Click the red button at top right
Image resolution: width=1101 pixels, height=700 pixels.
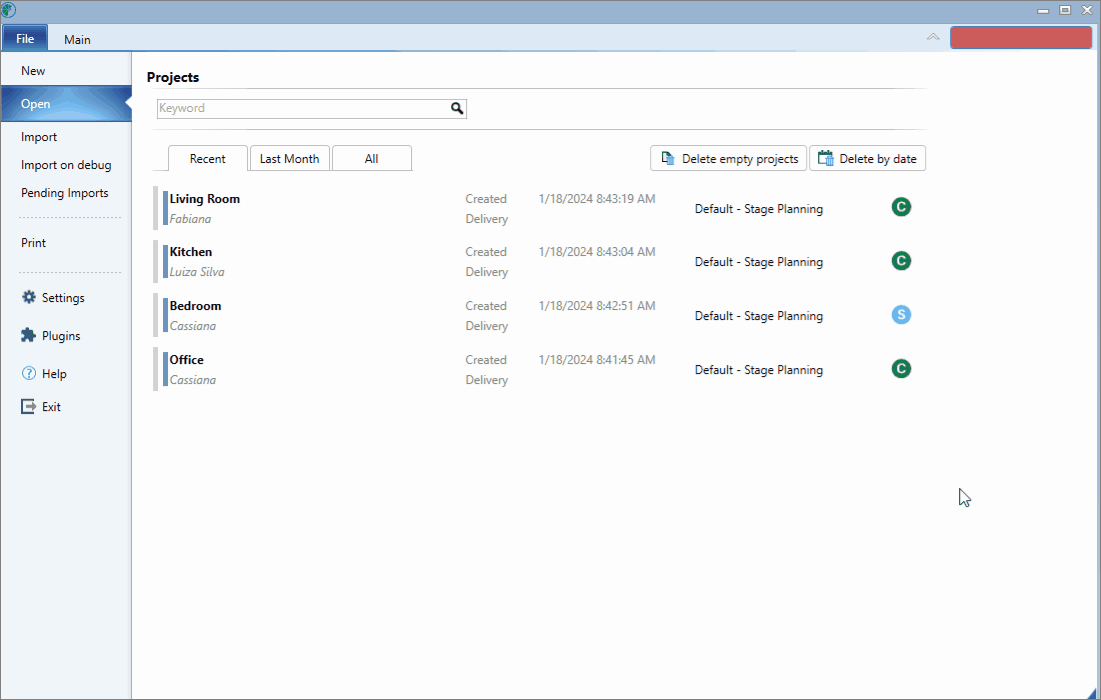click(1020, 37)
